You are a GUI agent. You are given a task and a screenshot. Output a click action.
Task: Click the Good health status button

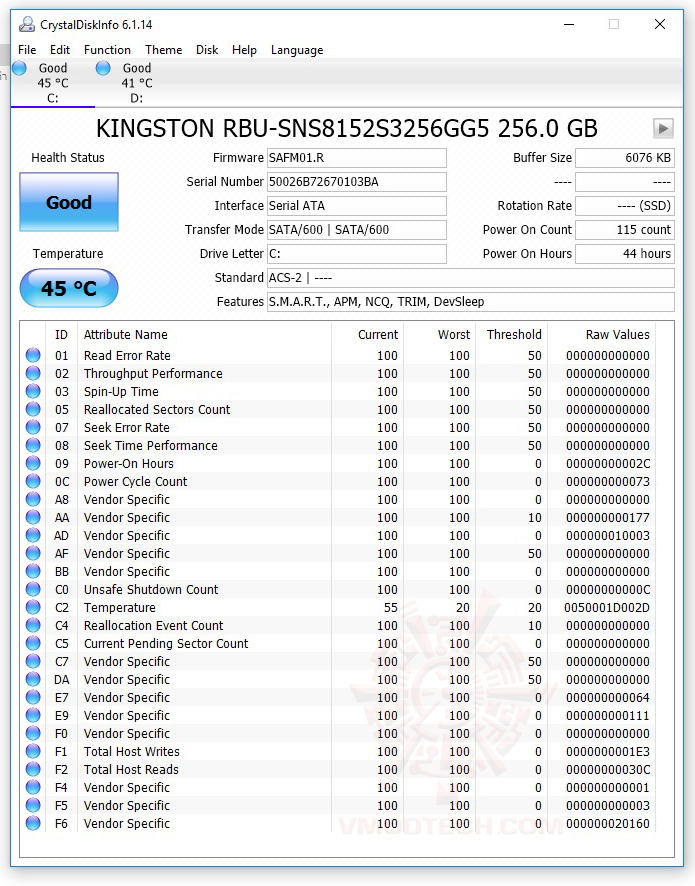click(x=69, y=202)
